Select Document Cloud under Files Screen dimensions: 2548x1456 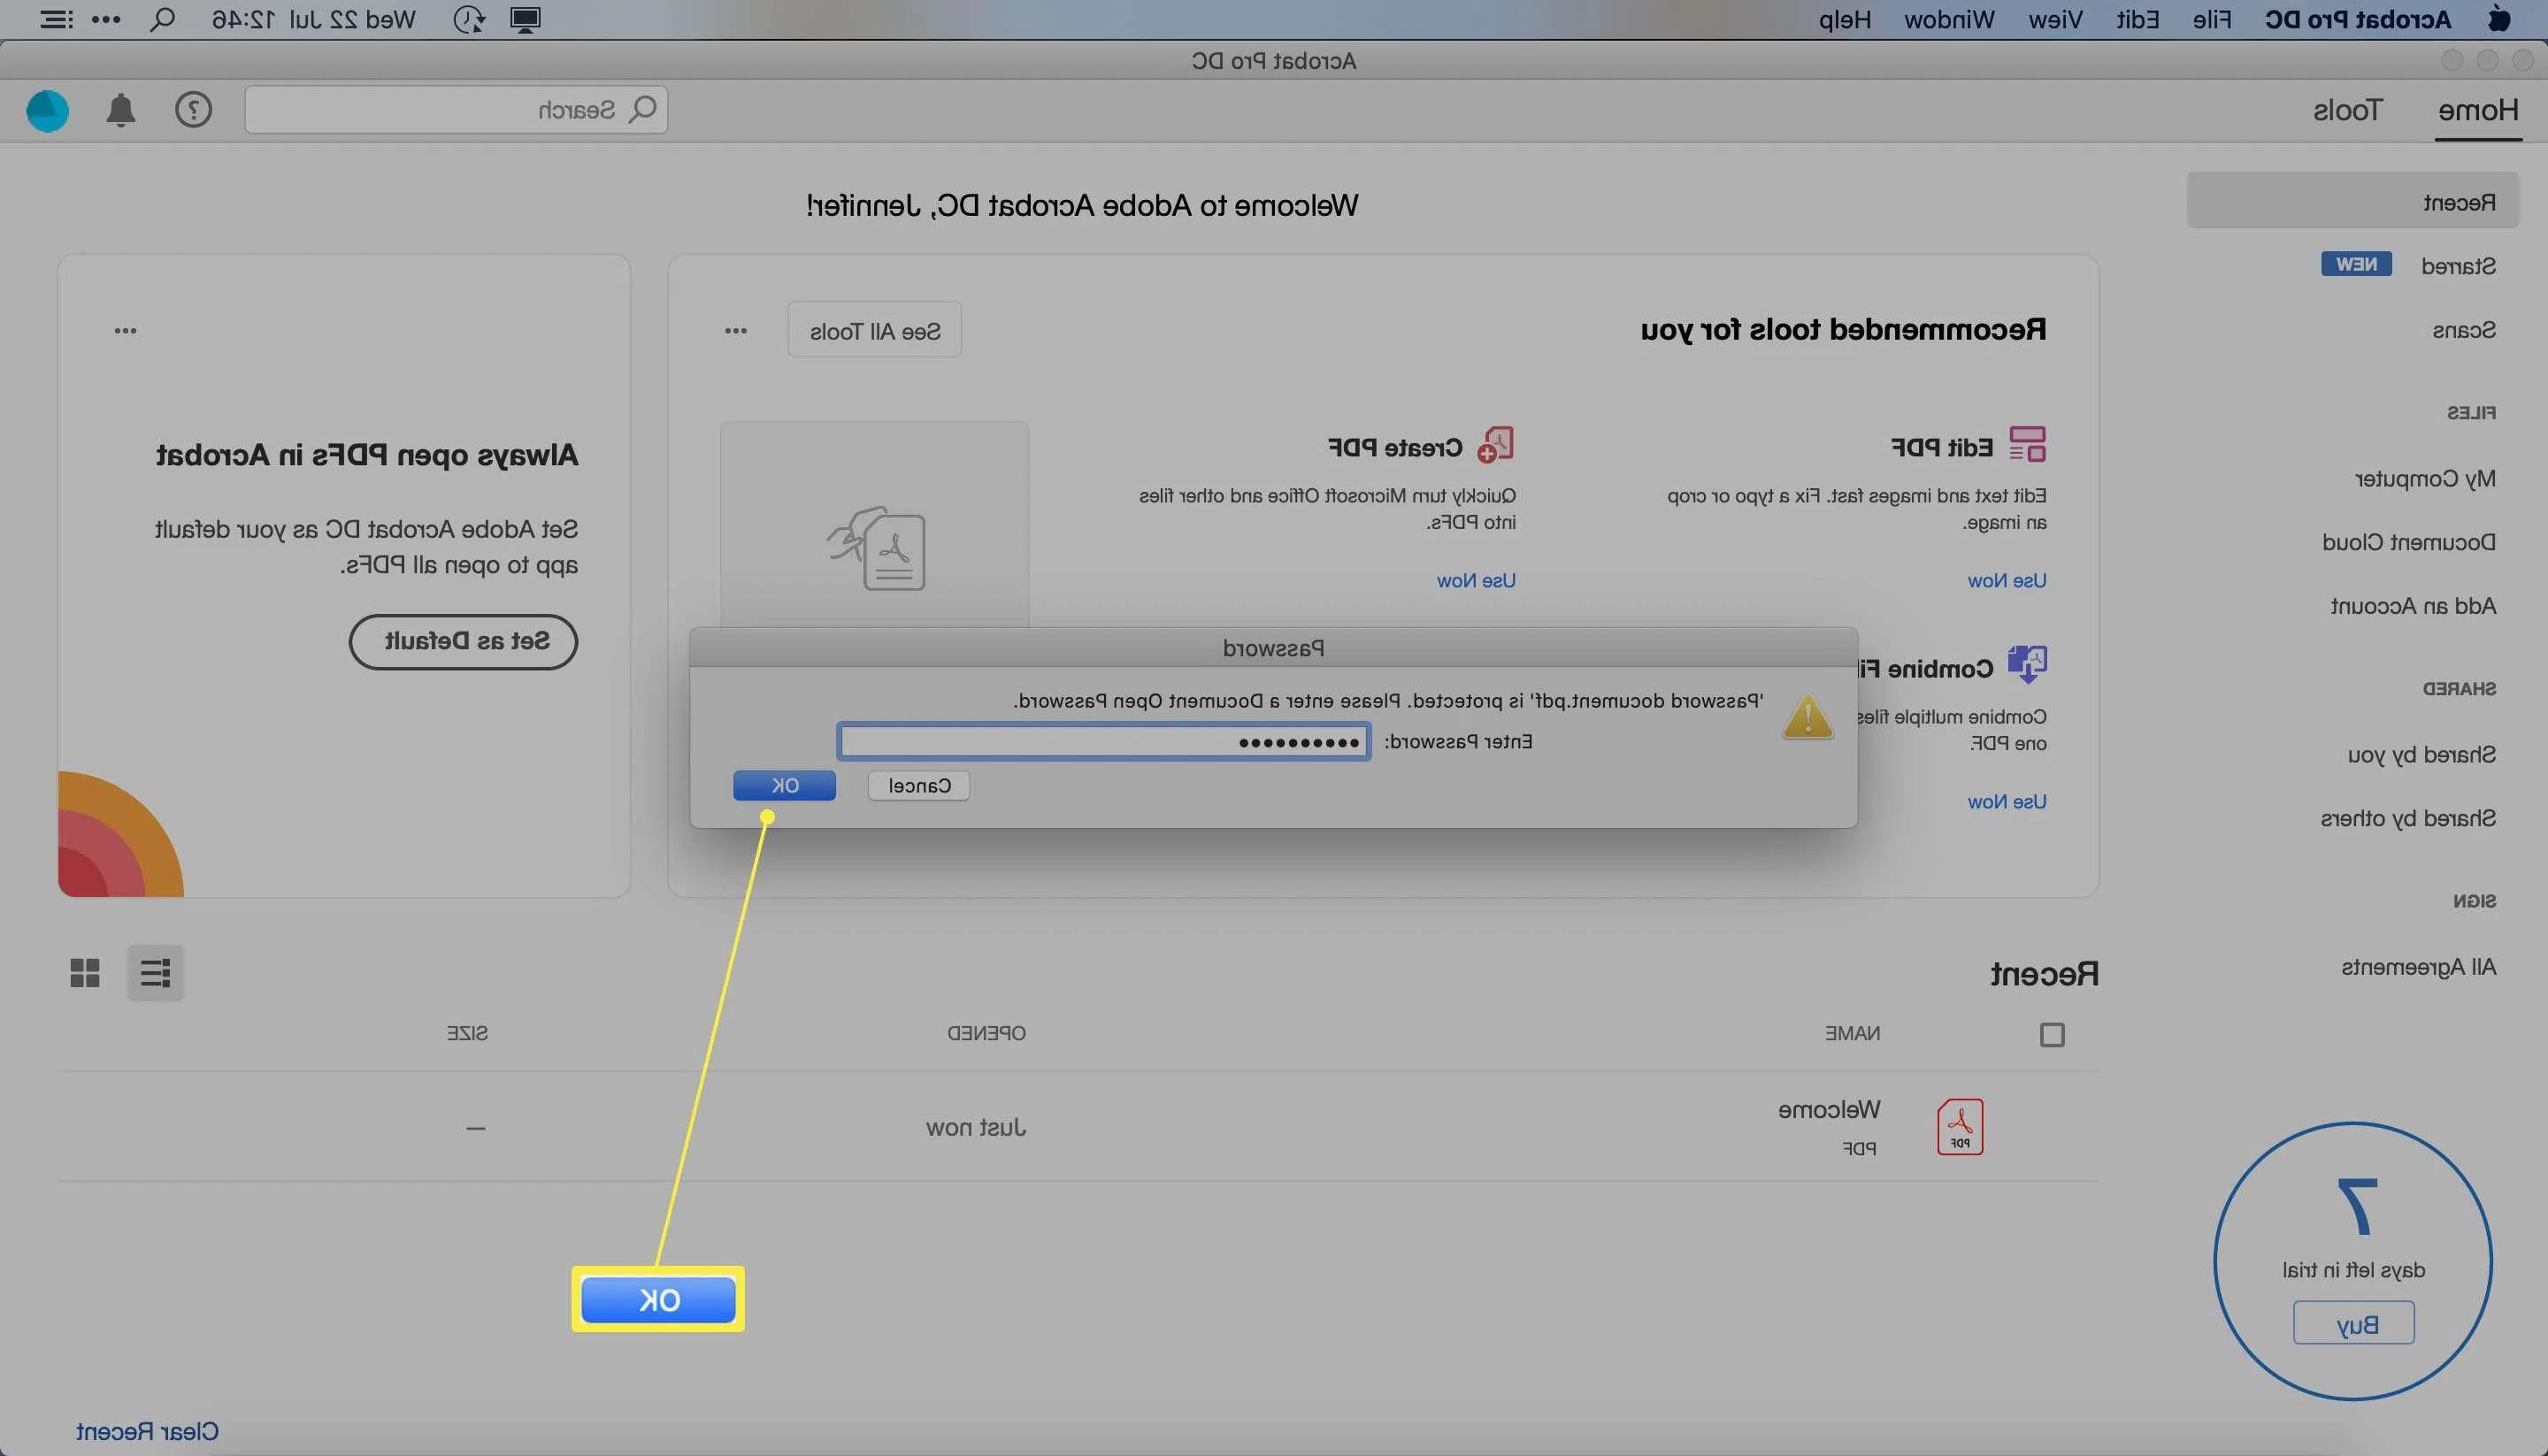[2408, 543]
